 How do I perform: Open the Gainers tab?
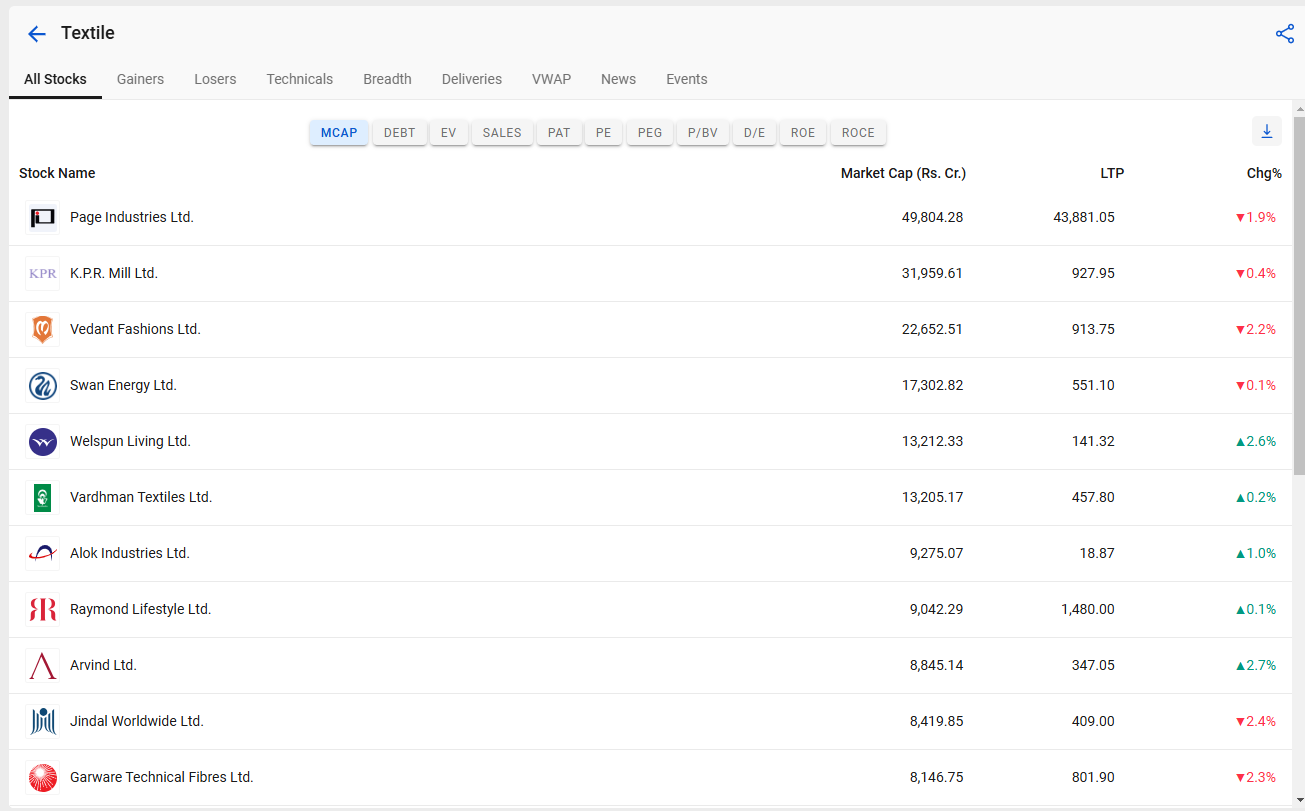click(x=140, y=79)
